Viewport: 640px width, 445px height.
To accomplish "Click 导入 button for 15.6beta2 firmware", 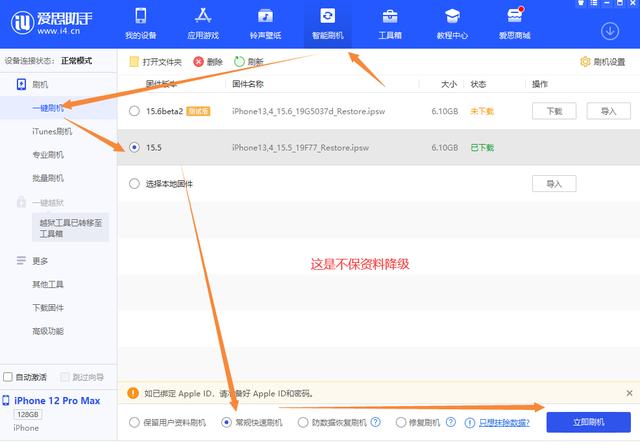I will coord(609,111).
